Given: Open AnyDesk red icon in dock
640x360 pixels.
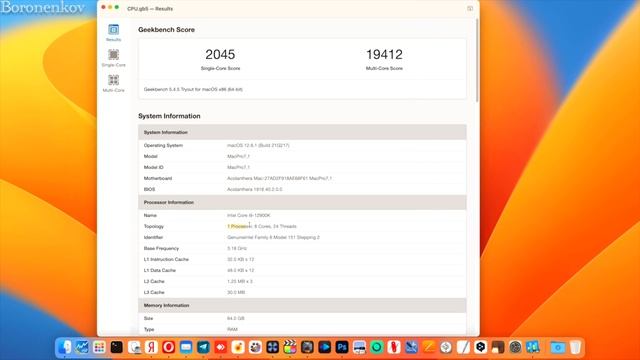Looking at the screenshot, I should pos(220,347).
